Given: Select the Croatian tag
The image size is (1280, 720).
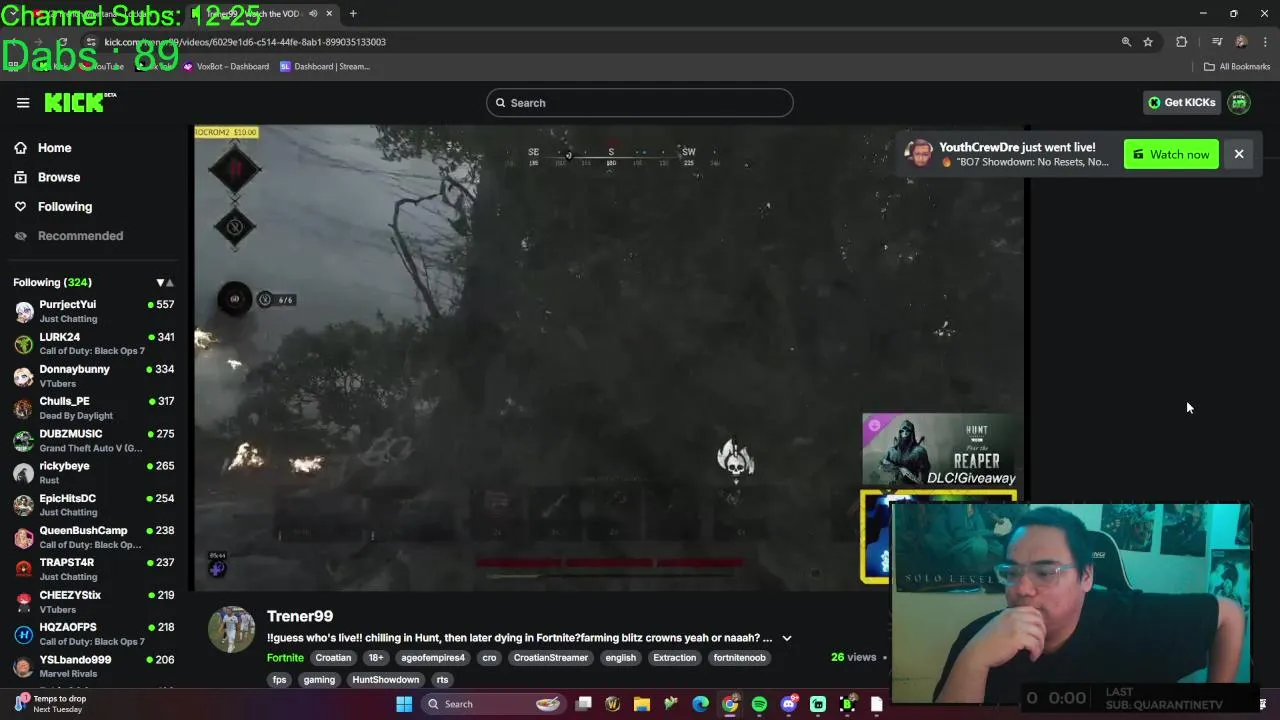Looking at the screenshot, I should pos(333,658).
